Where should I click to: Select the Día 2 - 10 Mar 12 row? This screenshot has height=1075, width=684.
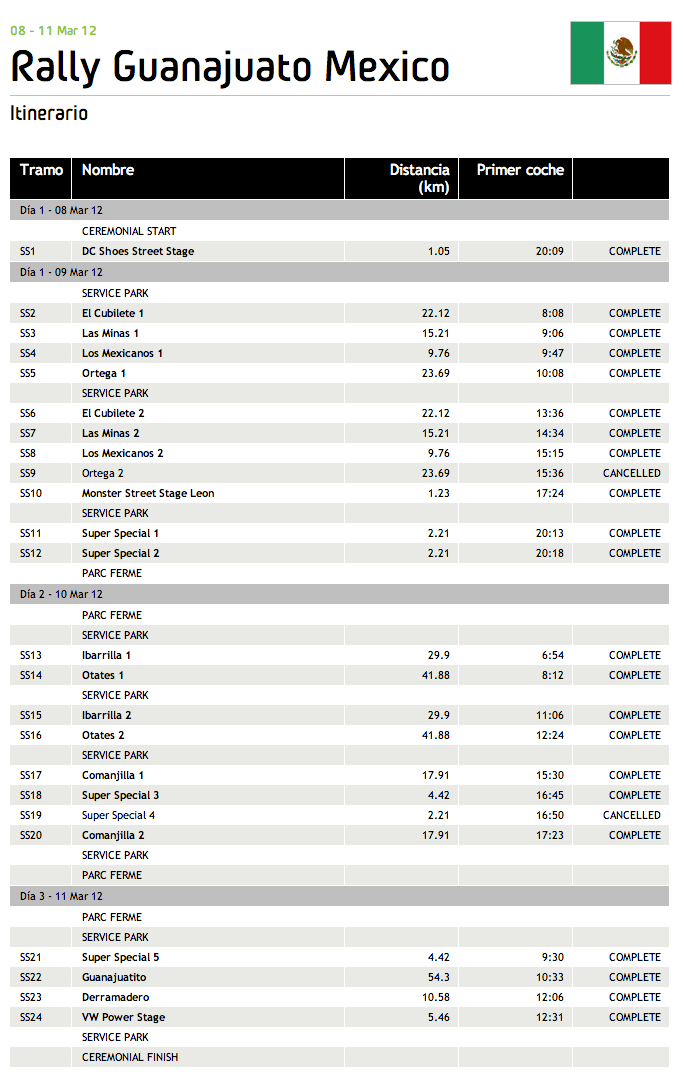point(62,594)
